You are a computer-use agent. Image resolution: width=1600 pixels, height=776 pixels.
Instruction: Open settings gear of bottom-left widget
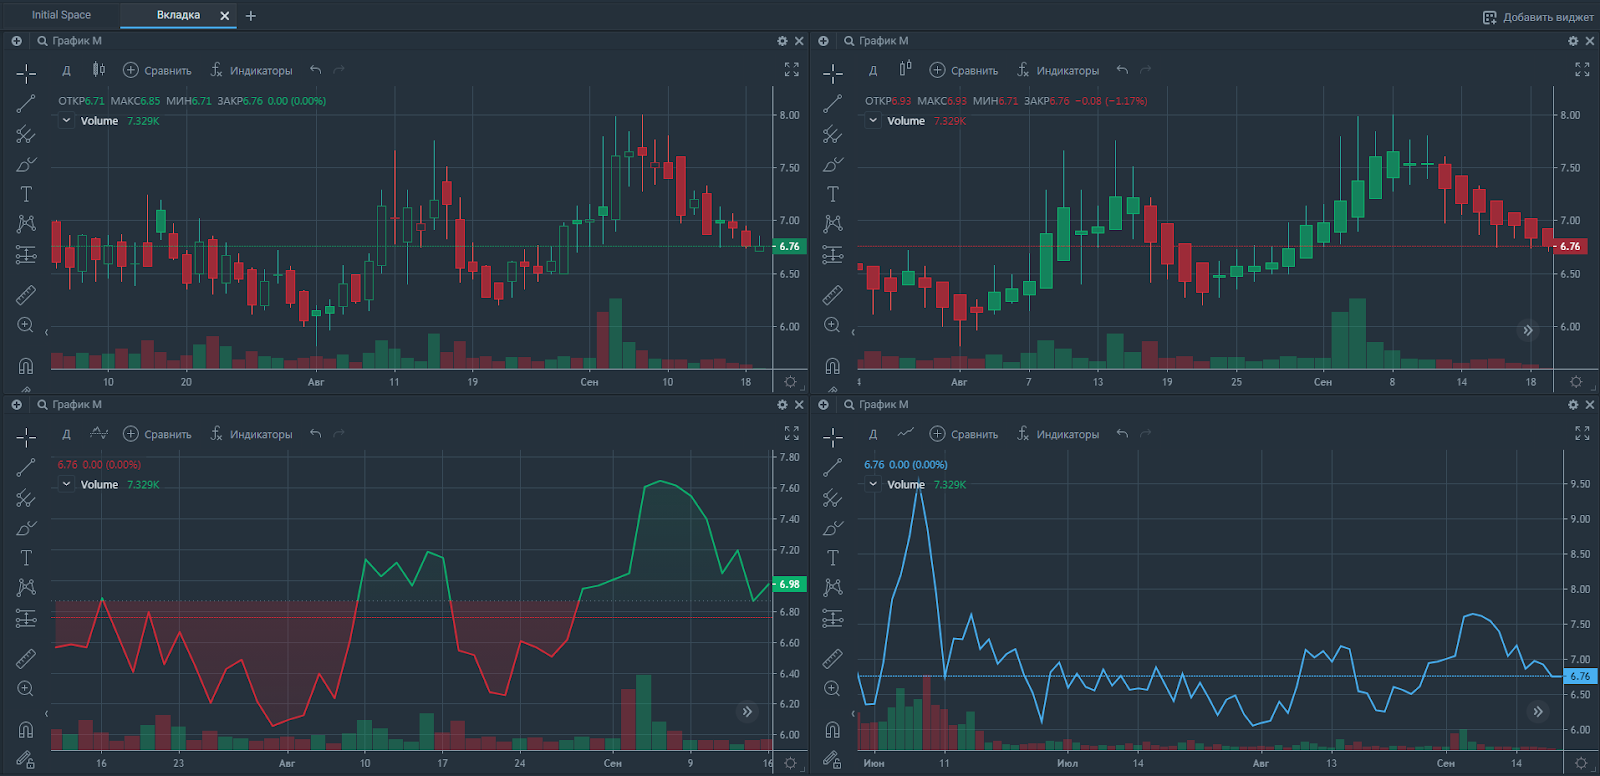click(x=782, y=405)
